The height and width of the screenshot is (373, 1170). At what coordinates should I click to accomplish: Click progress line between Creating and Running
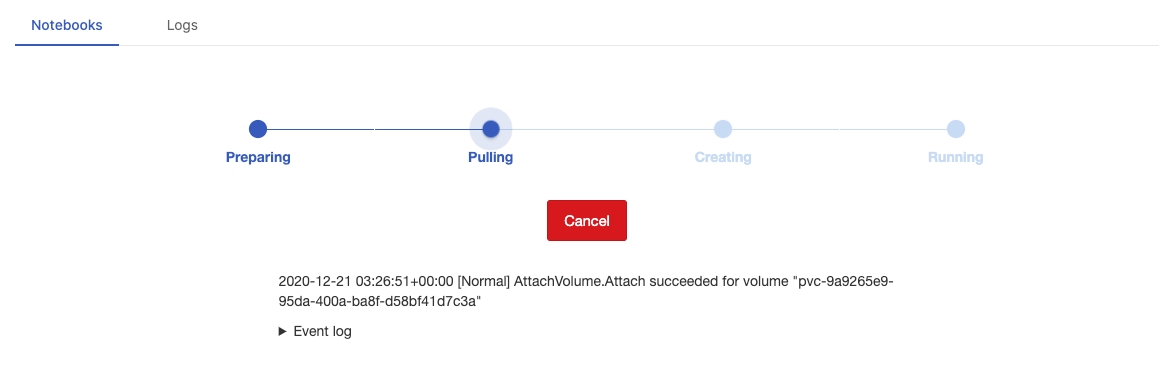[x=839, y=129]
